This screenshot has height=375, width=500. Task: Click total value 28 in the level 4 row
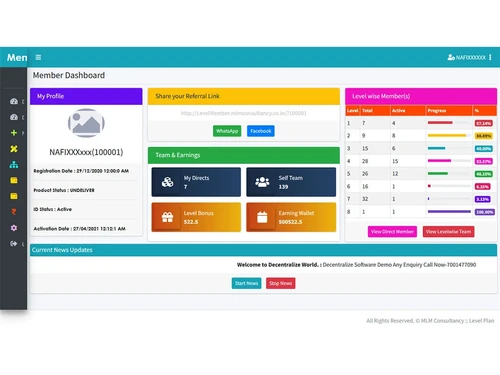[365, 161]
